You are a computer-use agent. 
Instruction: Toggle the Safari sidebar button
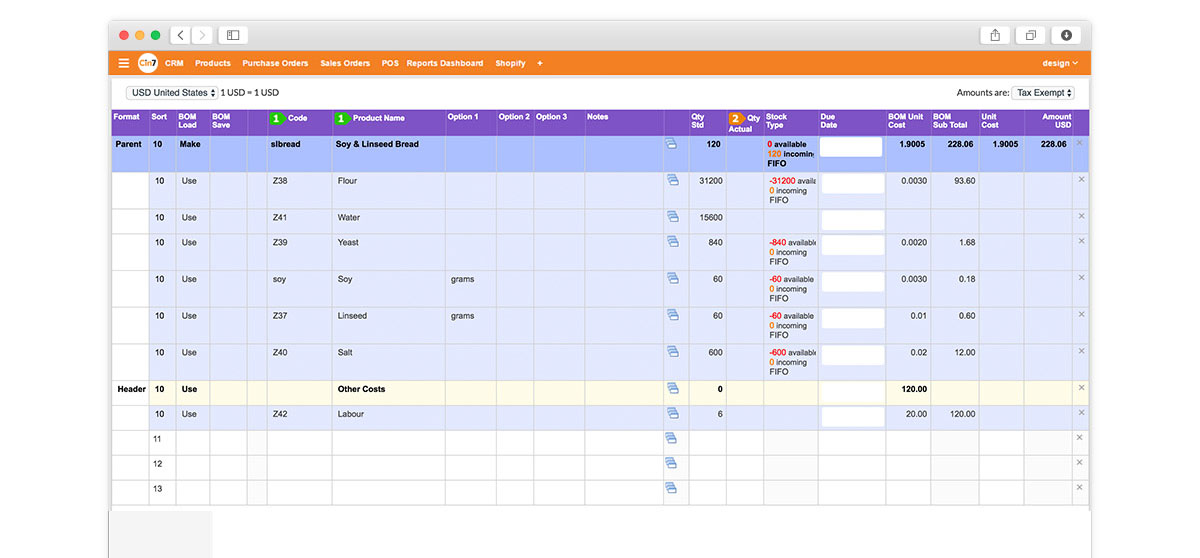pos(233,35)
